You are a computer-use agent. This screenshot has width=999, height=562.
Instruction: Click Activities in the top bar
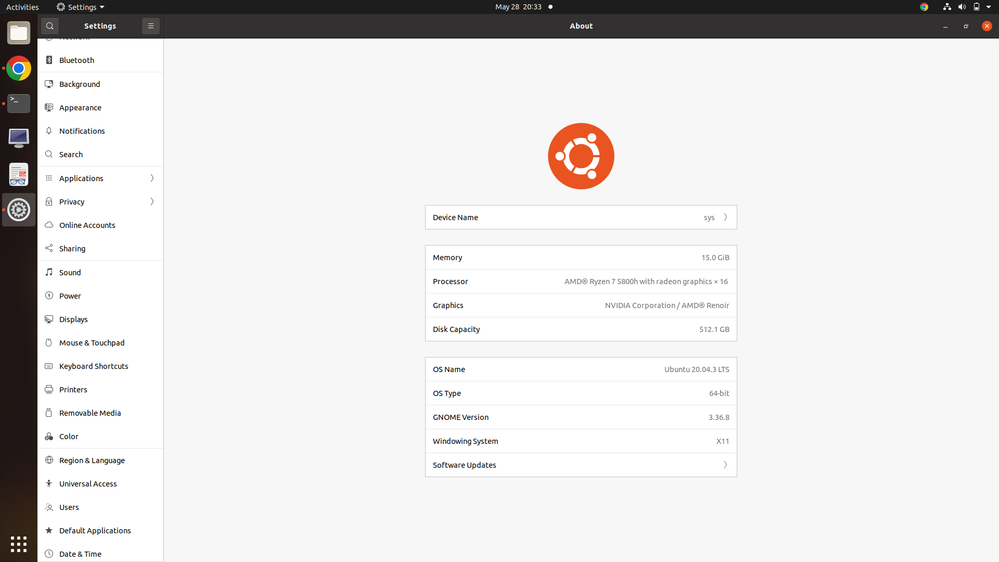[x=22, y=7]
